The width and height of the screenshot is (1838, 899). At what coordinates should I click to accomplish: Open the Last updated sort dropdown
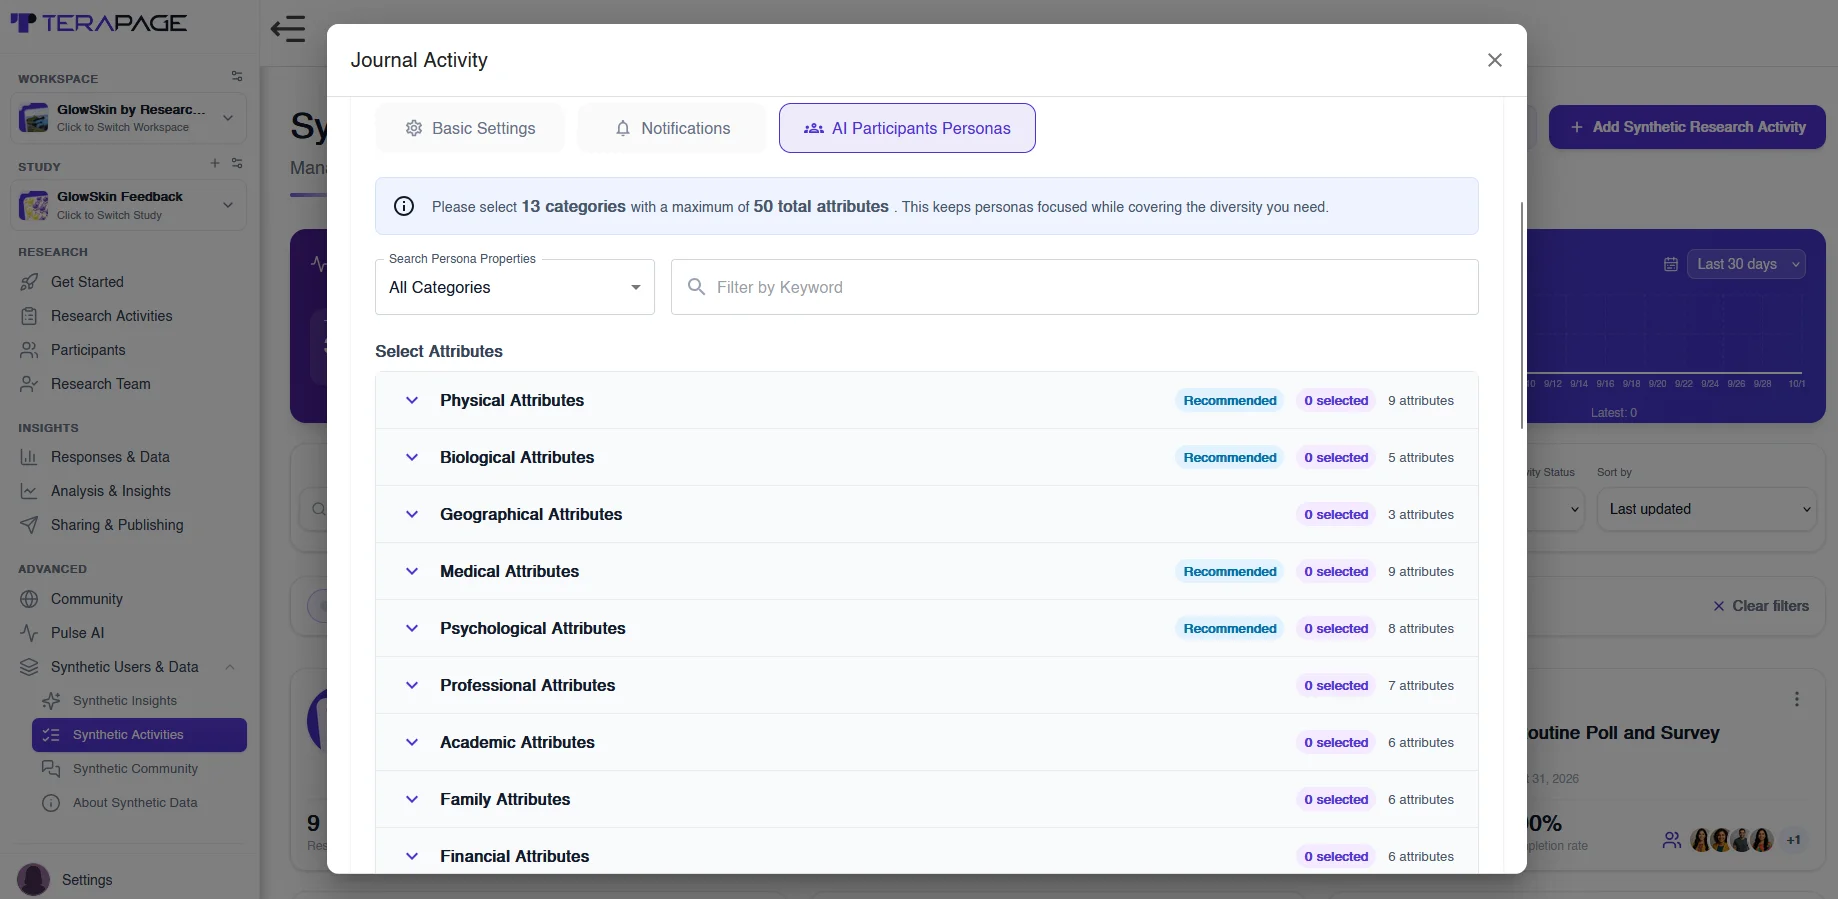point(1706,509)
